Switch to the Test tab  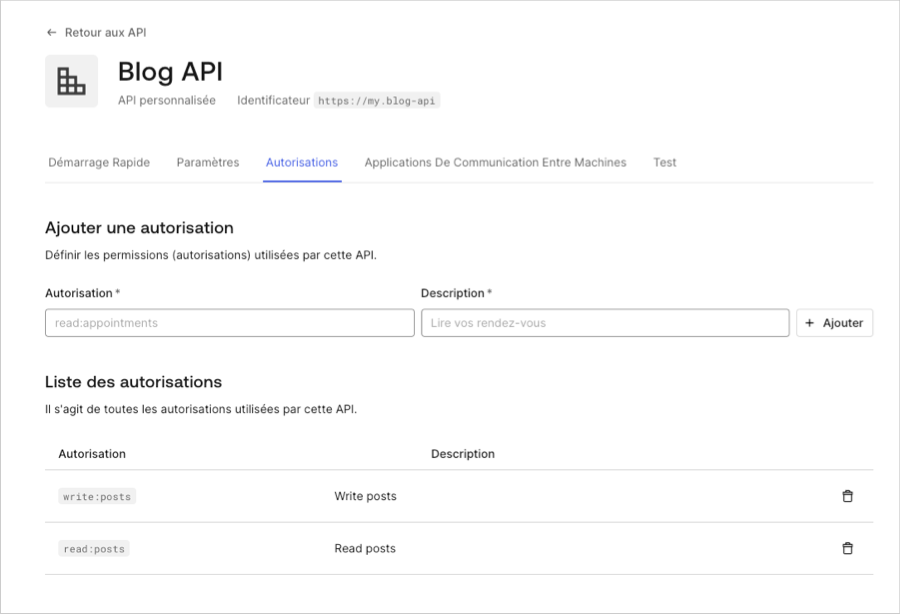[x=664, y=161]
